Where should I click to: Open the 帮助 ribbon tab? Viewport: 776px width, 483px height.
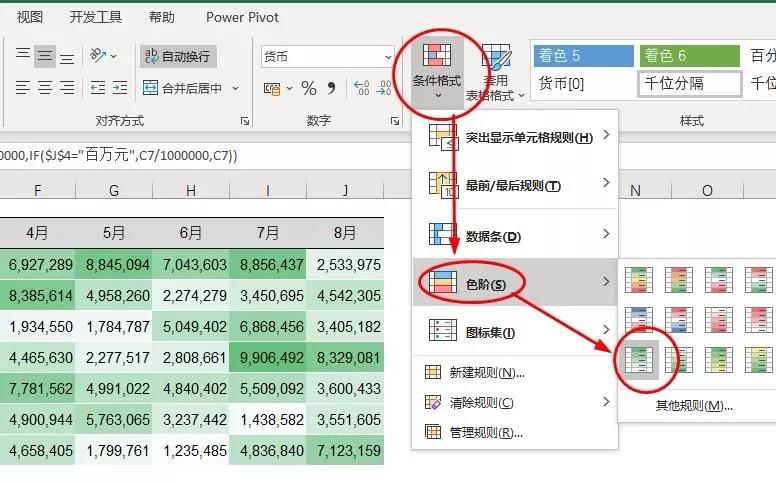pos(162,17)
